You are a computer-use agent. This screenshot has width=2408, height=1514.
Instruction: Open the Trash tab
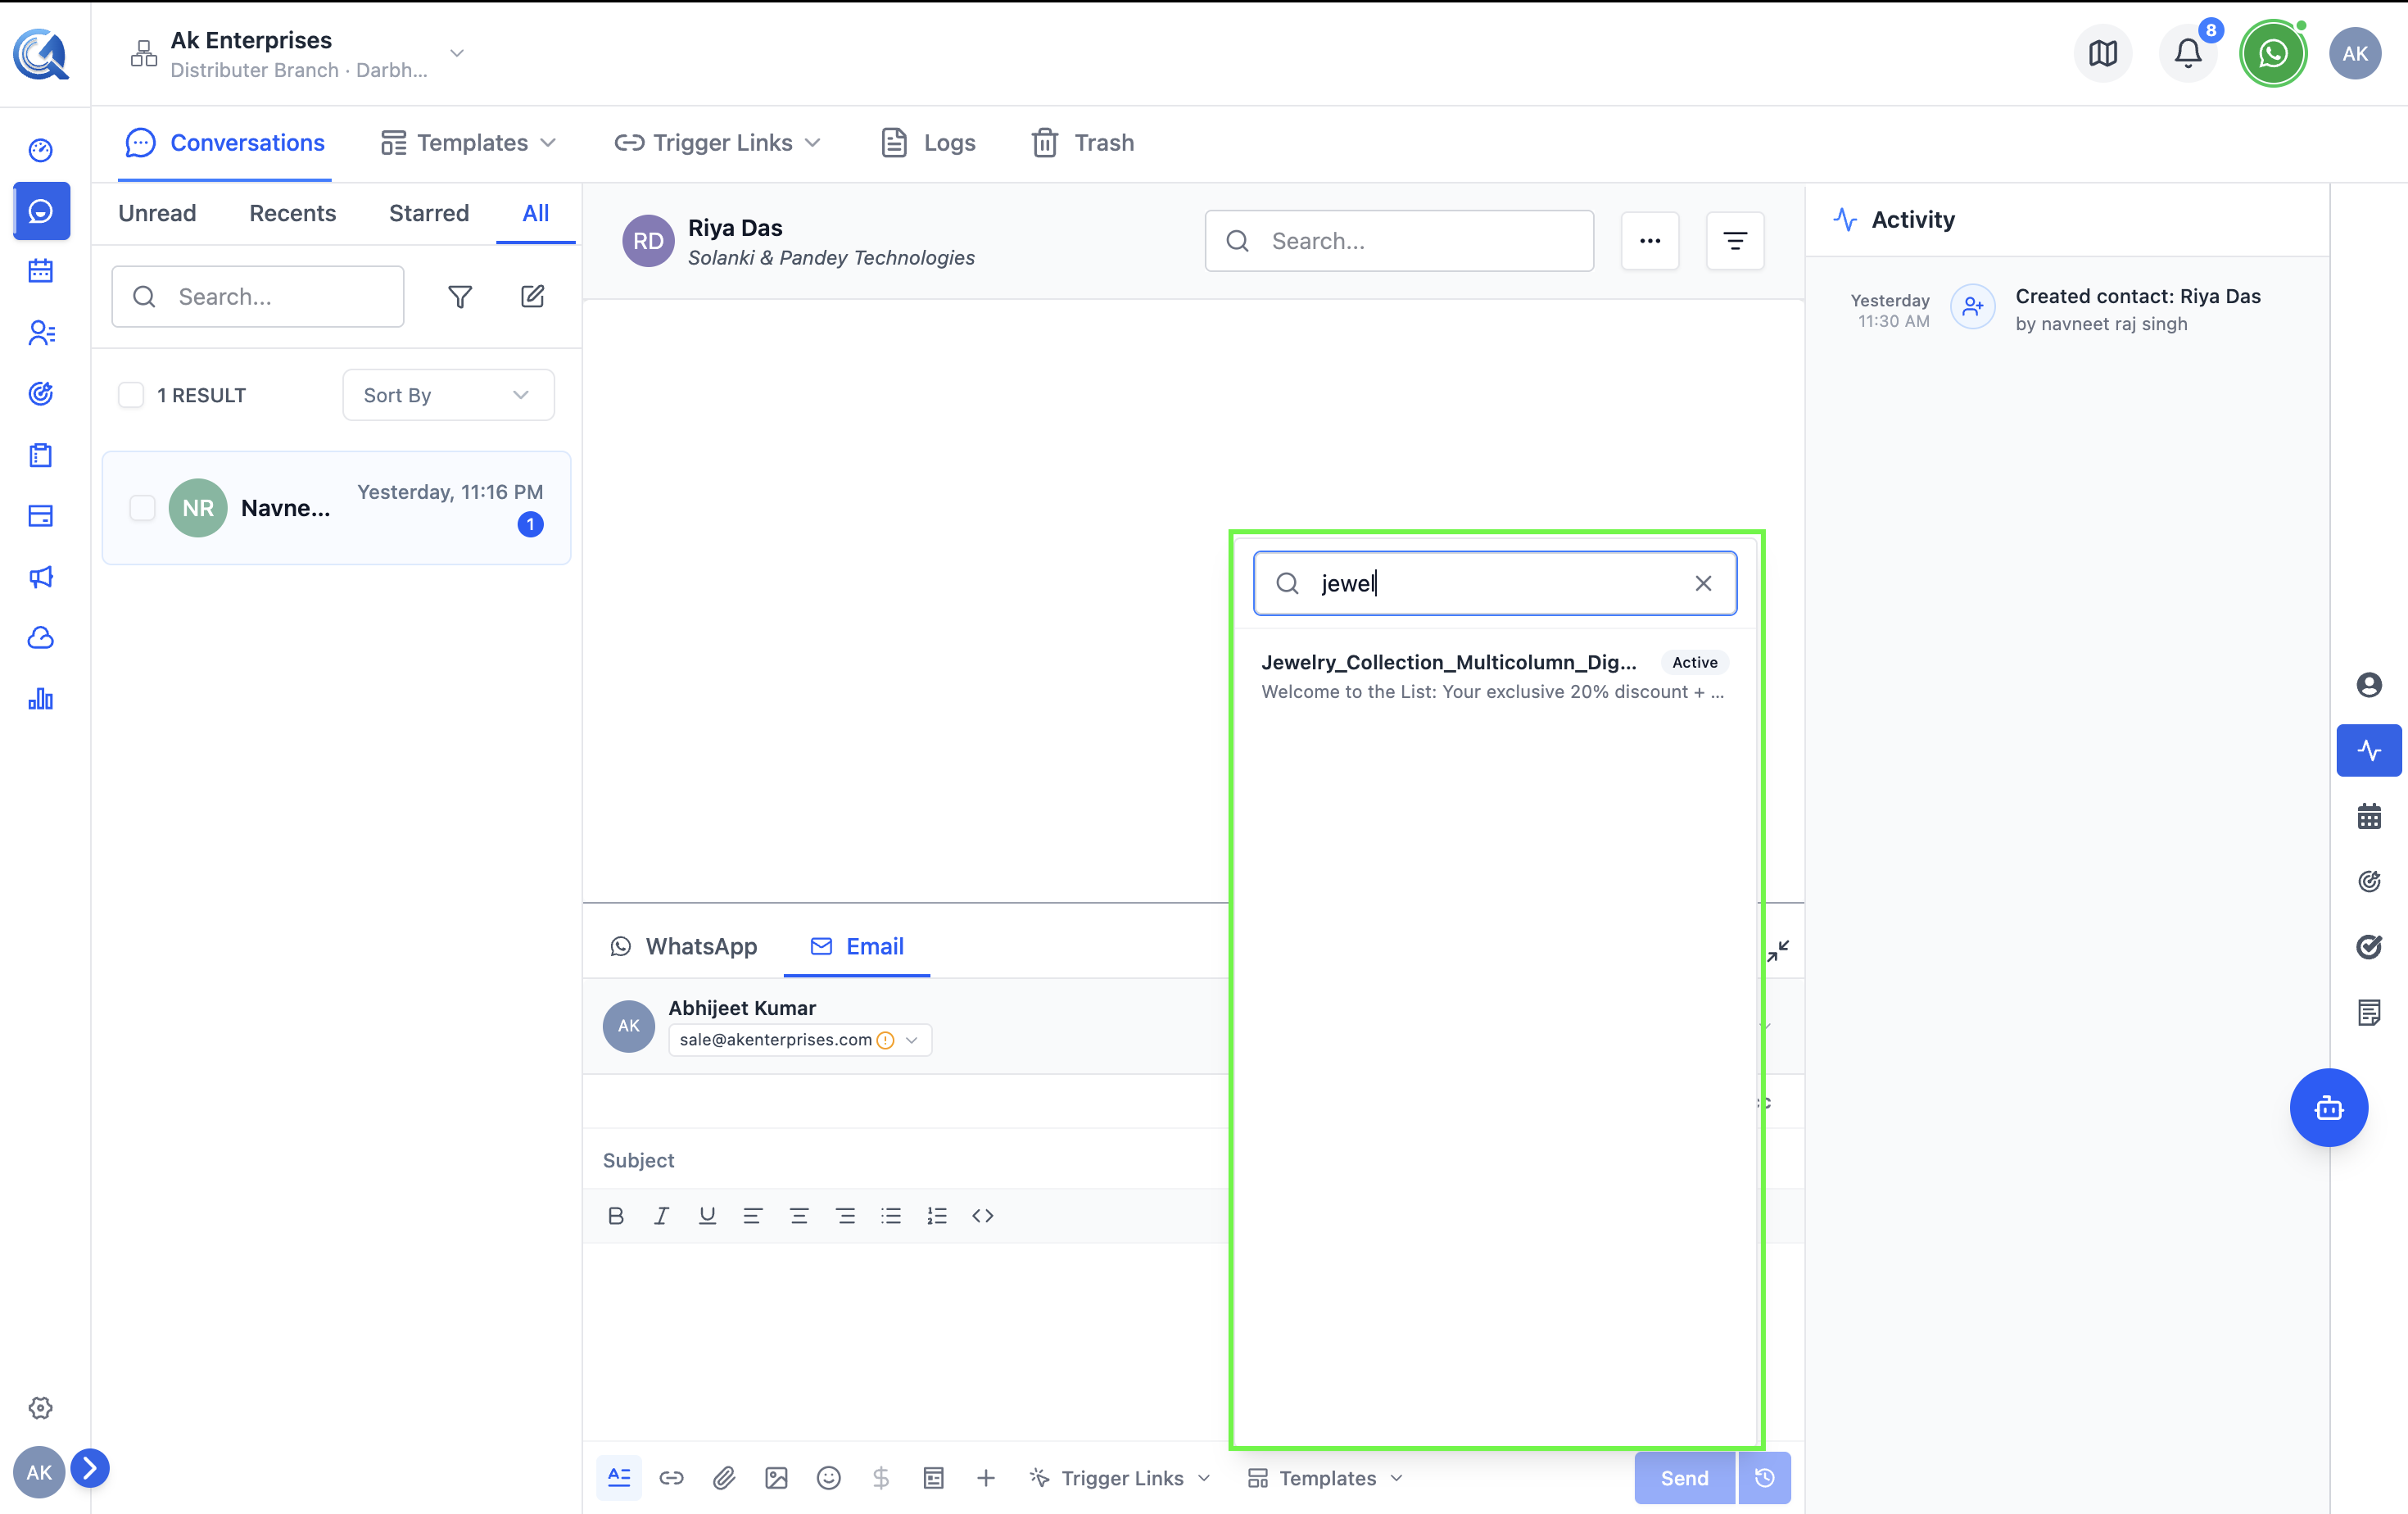point(1084,143)
